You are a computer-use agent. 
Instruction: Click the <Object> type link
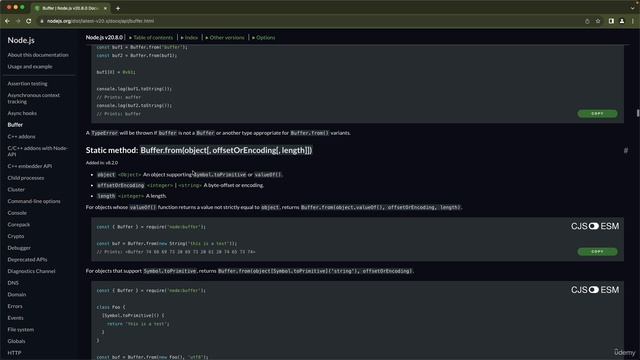[x=129, y=175]
